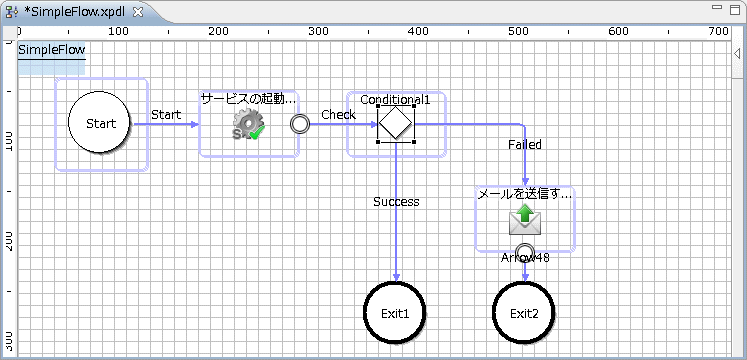
Task: Select the Arrow48 transition label
Action: [x=525, y=258]
